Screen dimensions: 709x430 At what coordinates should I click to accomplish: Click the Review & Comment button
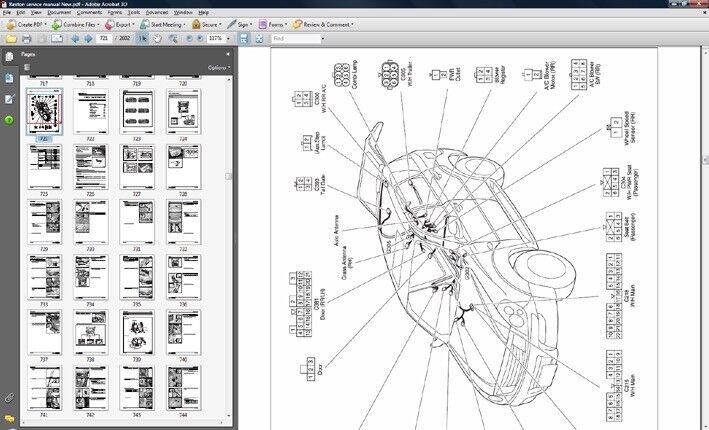point(322,23)
